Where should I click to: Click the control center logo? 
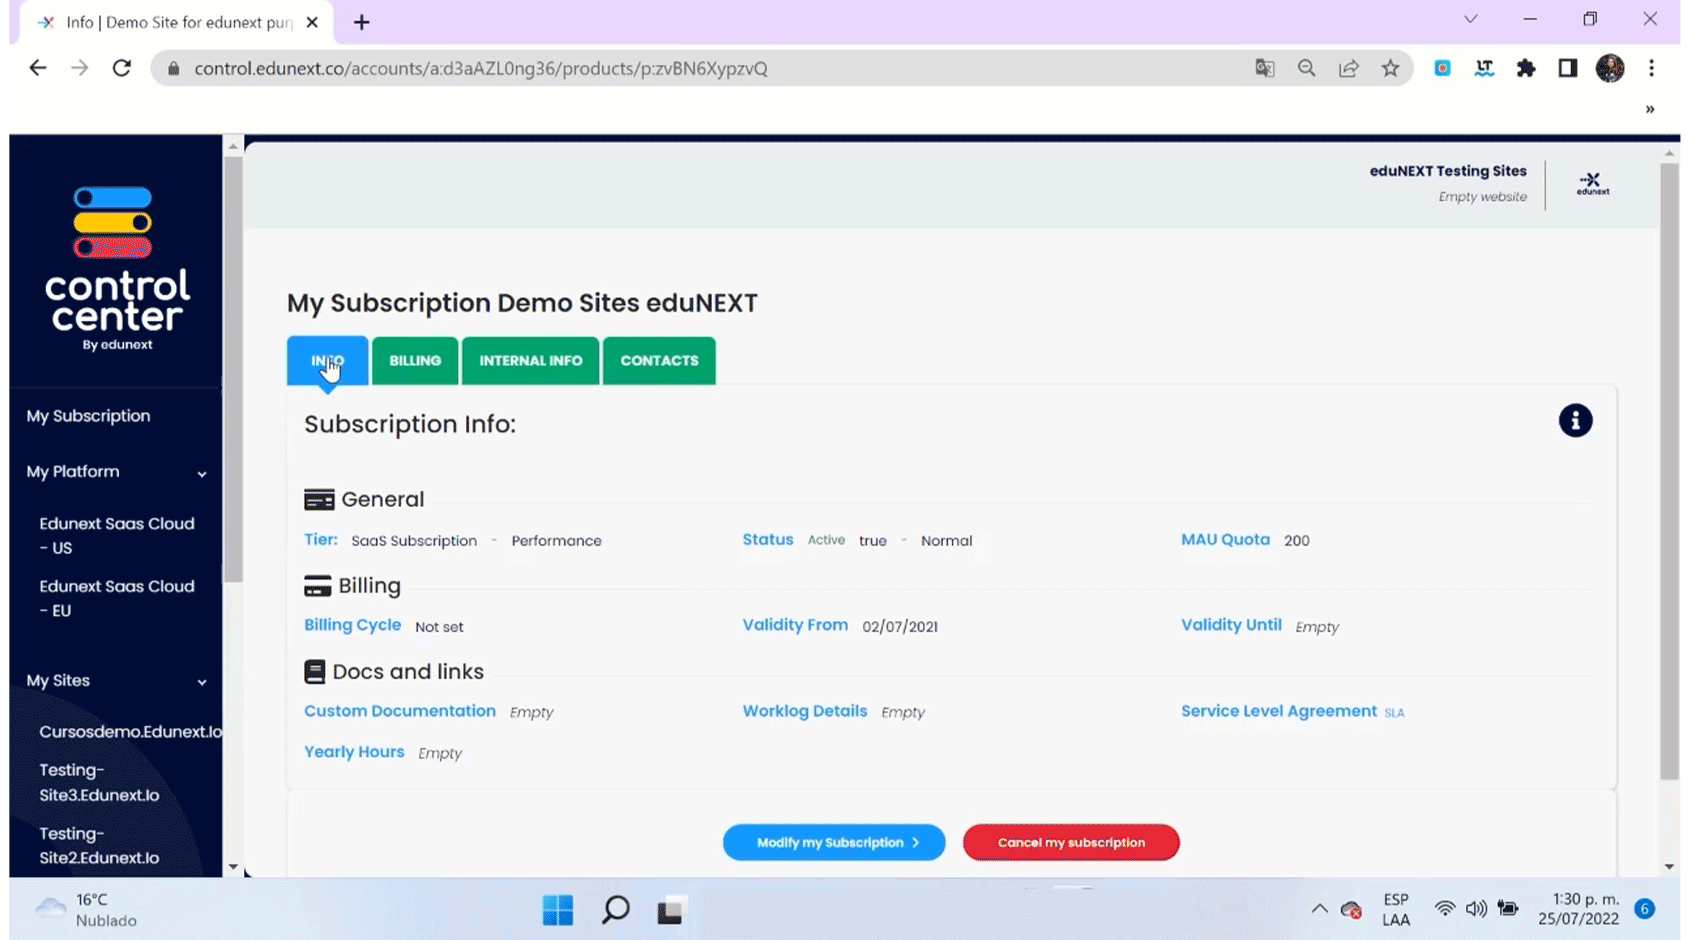click(117, 269)
